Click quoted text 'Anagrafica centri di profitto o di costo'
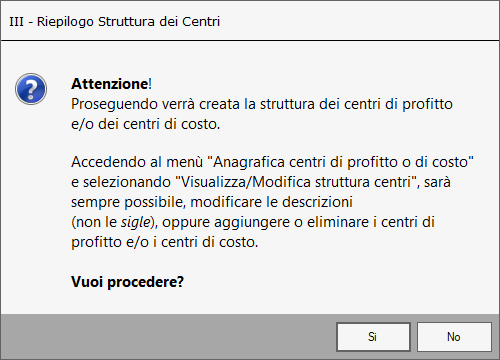The width and height of the screenshot is (500, 360). point(341,162)
